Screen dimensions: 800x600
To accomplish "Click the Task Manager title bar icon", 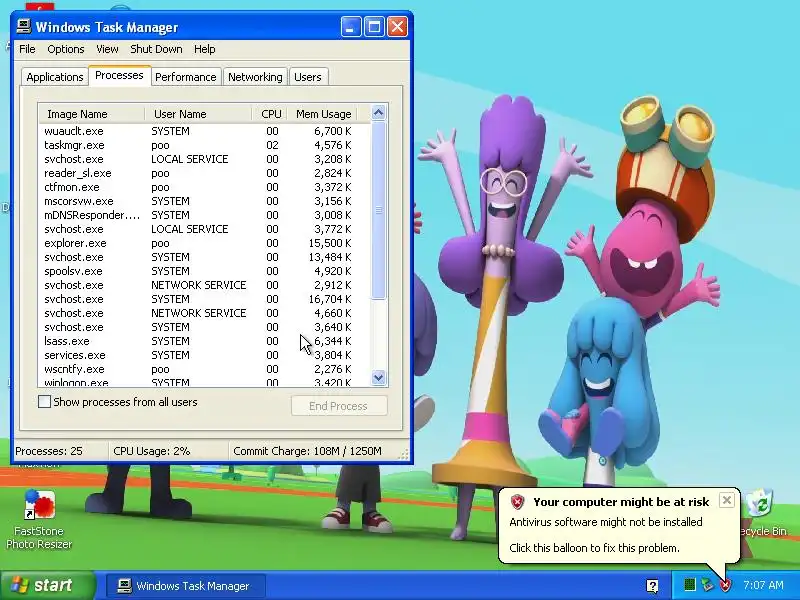I will (23, 26).
